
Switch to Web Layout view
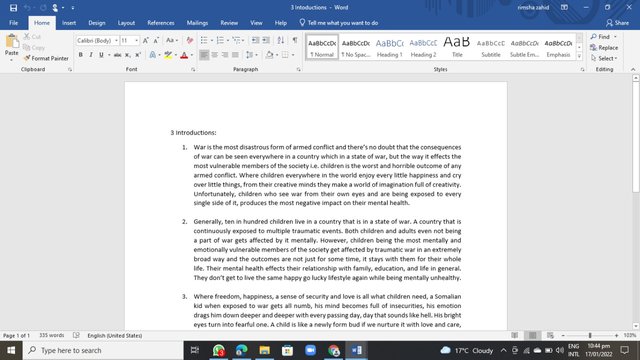coord(550,335)
